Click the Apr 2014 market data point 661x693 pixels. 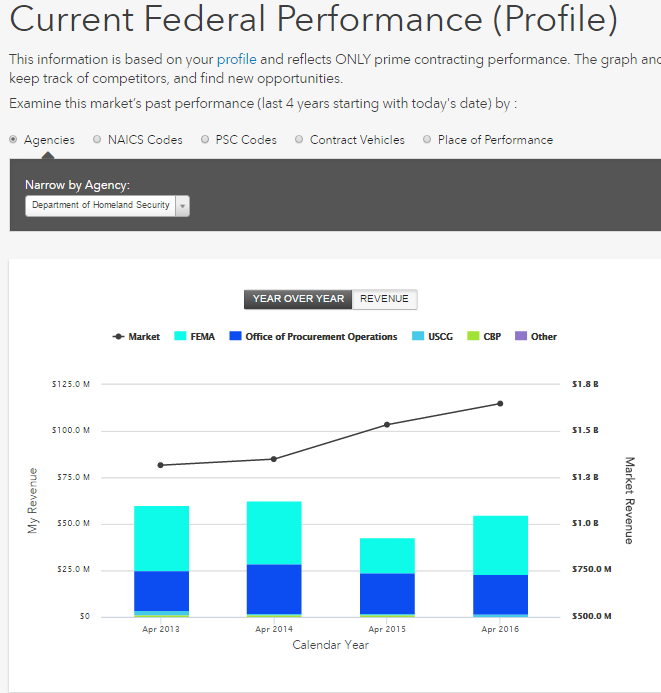pyautogui.click(x=274, y=459)
